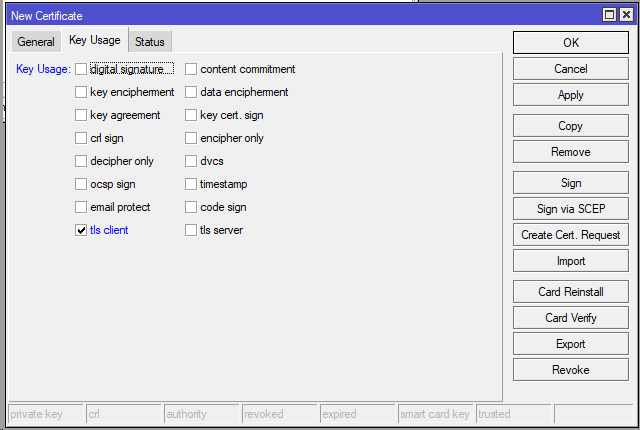Tick the key cert. sign checkbox
640x430 pixels.
pos(191,115)
